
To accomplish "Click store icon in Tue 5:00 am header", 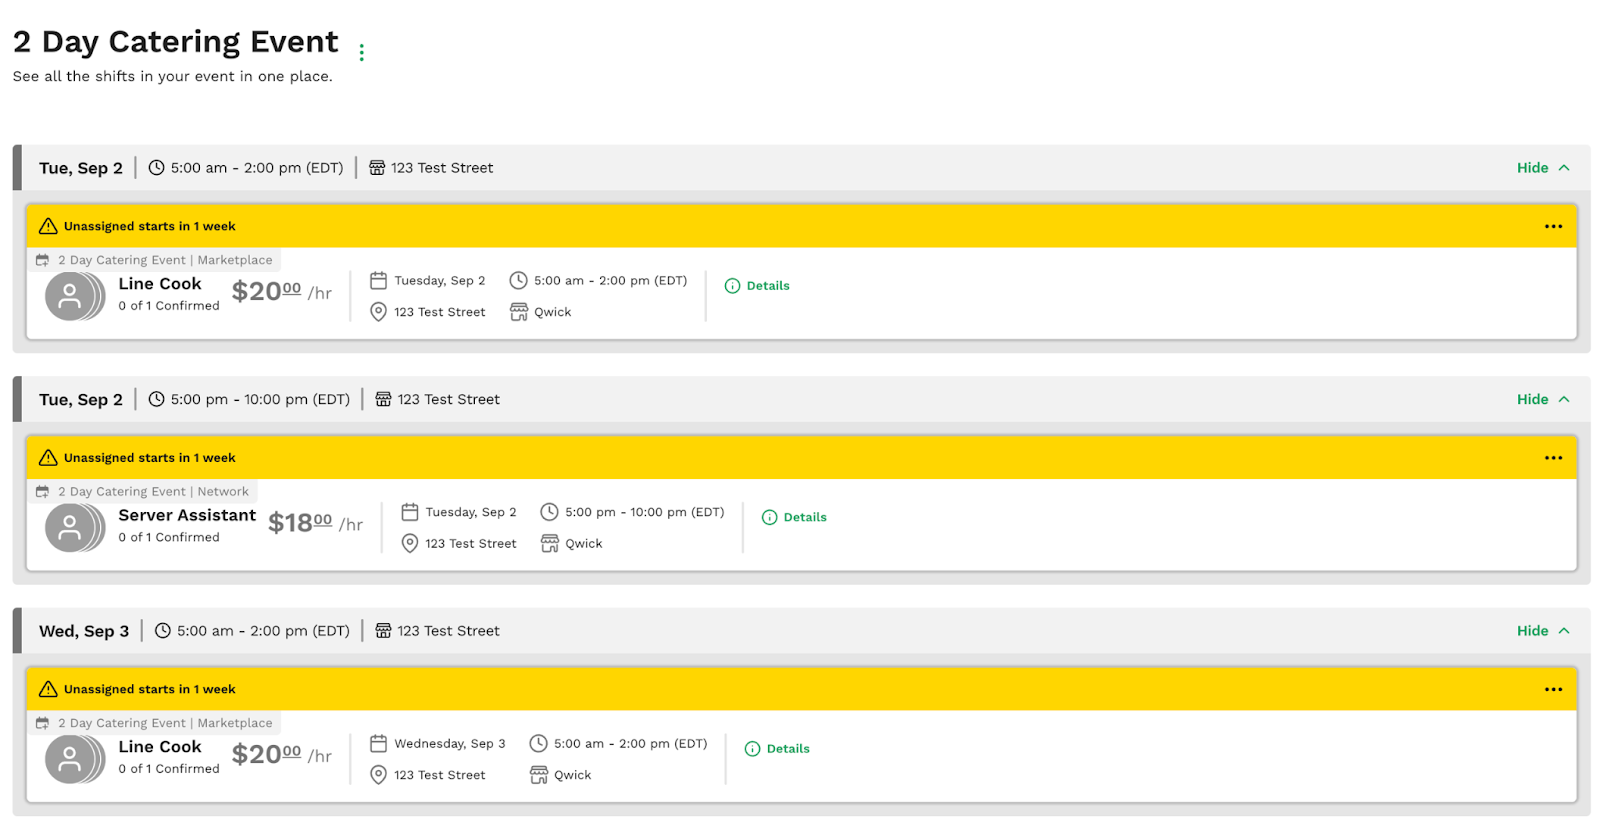I will [377, 168].
